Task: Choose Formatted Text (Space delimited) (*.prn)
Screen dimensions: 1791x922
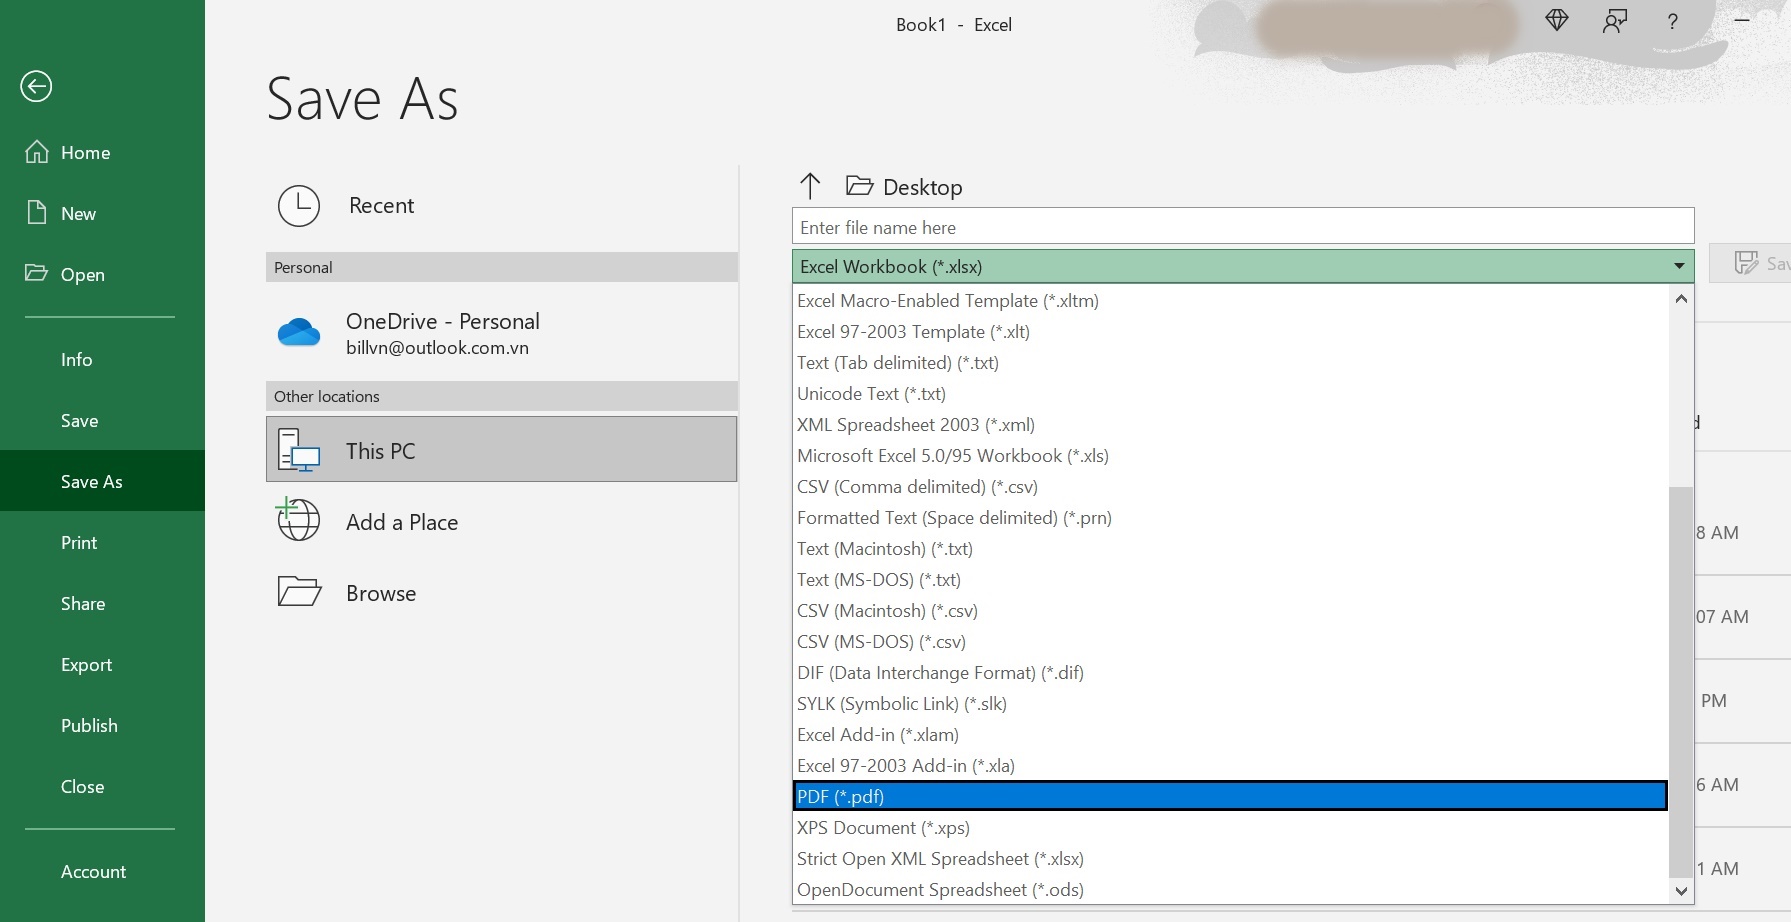Action: point(1230,517)
